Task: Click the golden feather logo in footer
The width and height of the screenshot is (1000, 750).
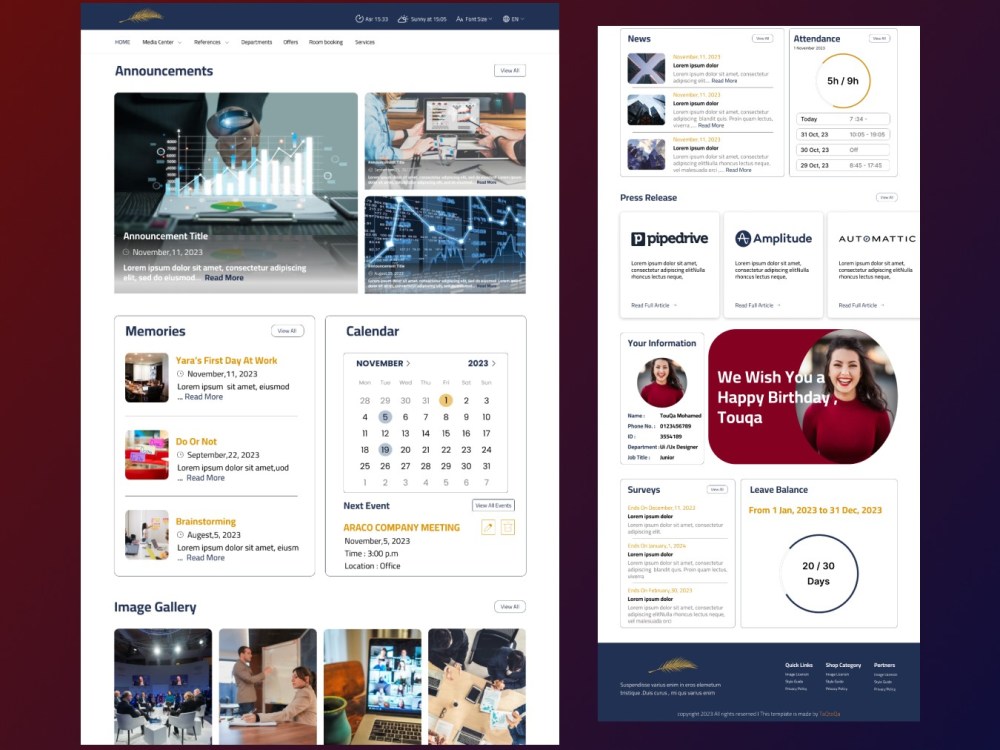Action: point(673,666)
